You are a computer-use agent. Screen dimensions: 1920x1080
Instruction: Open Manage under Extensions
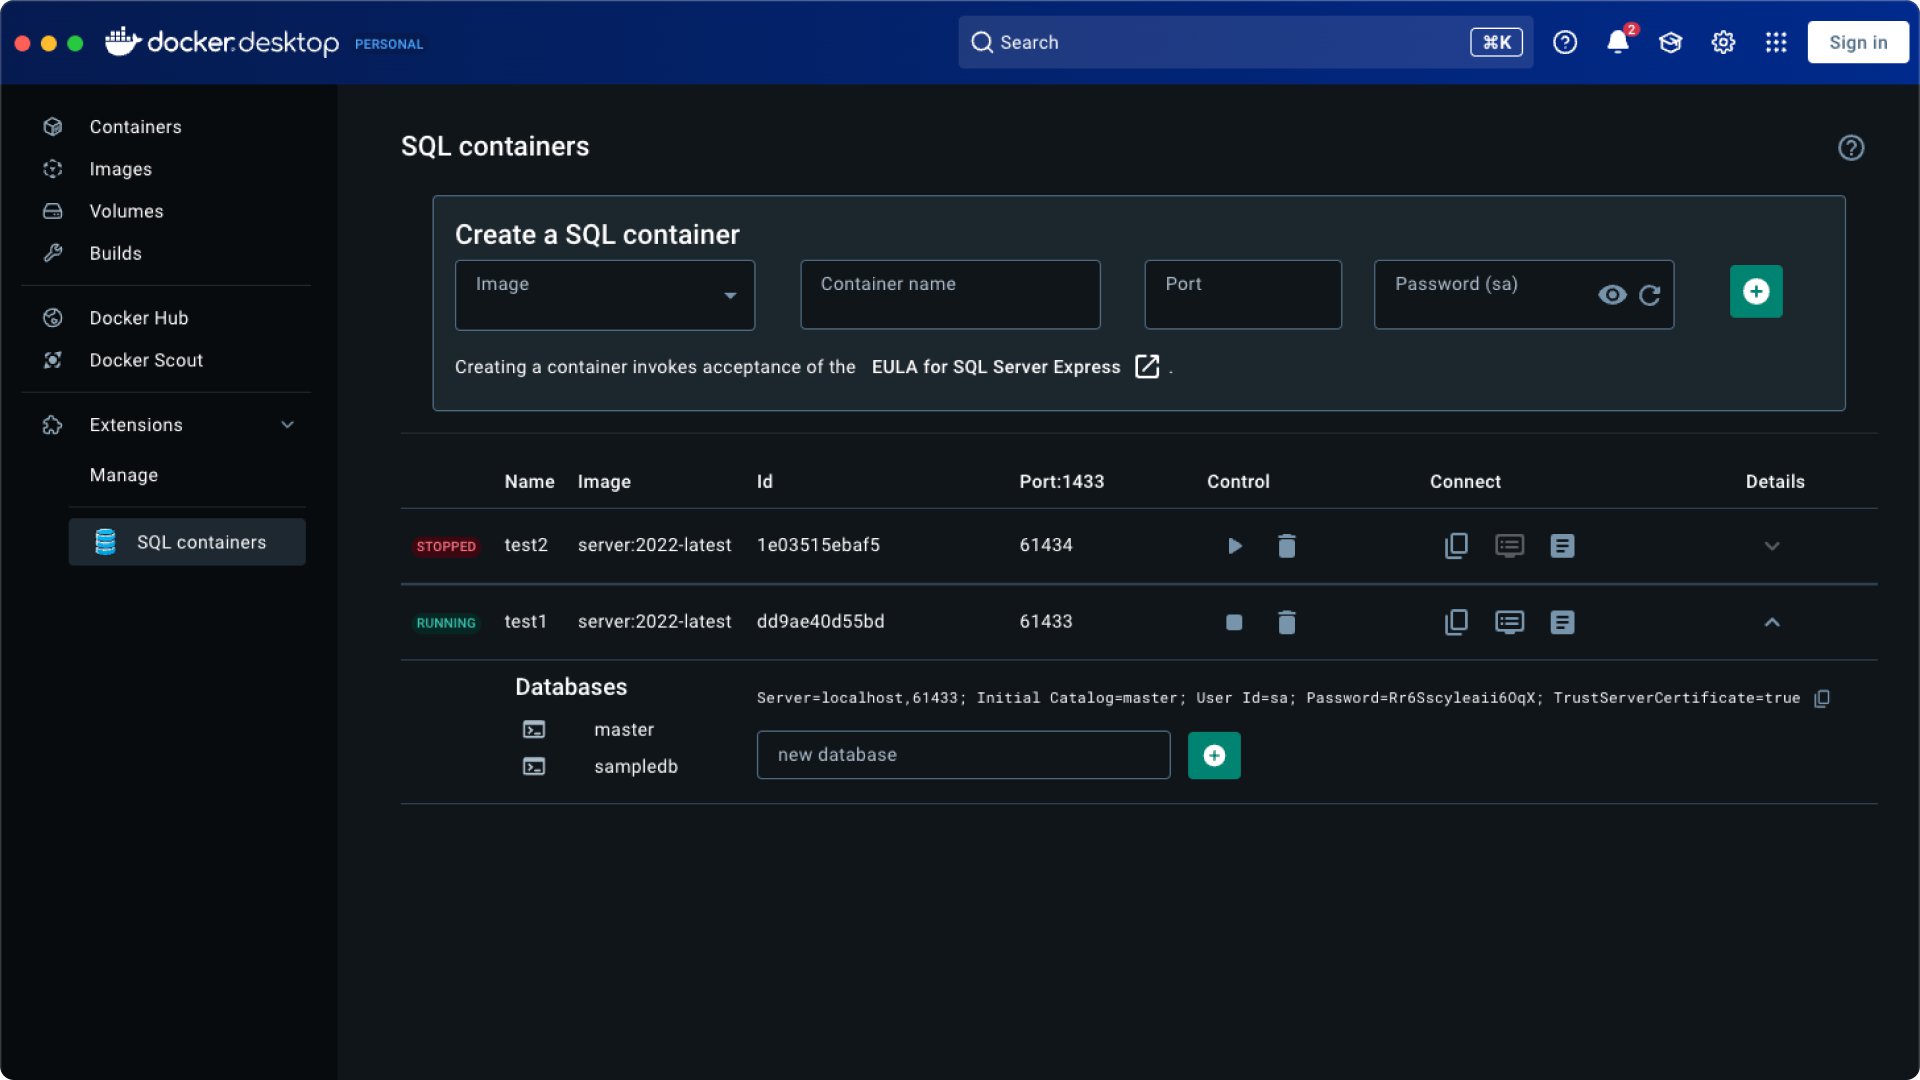click(x=123, y=475)
